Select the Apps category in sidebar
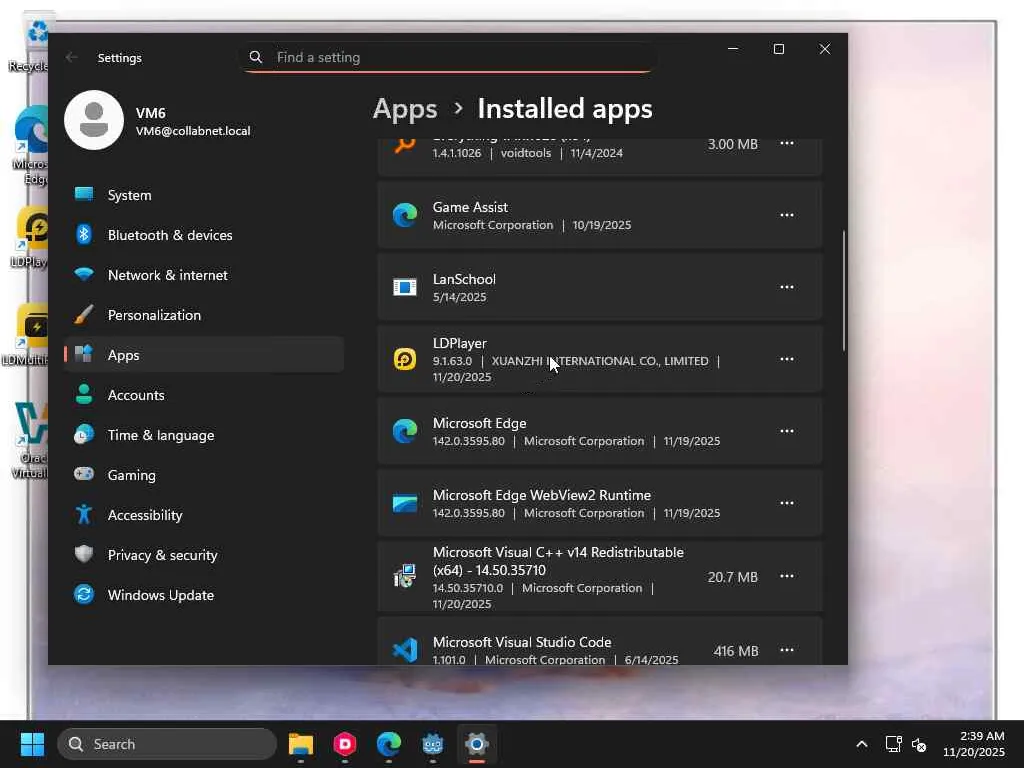 tap(204, 355)
